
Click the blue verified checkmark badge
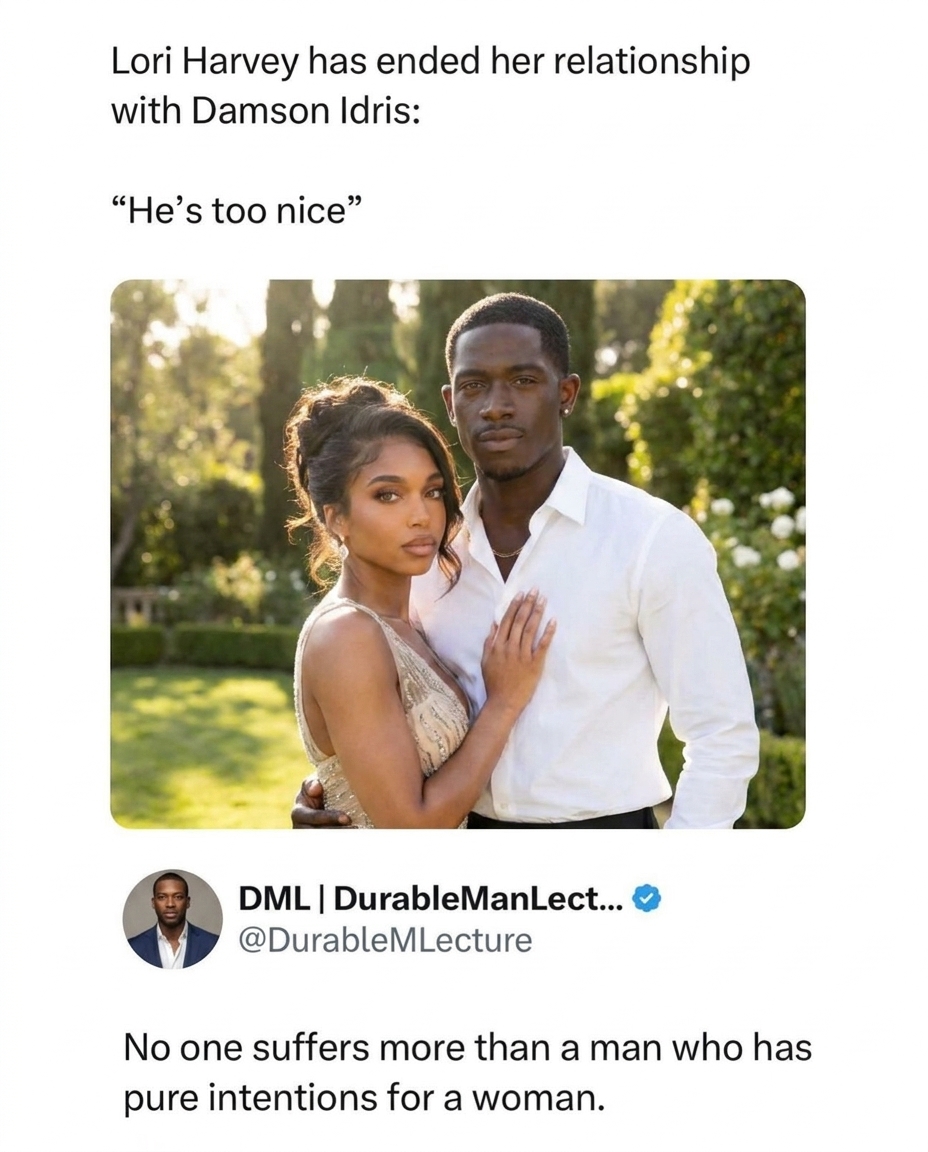(648, 900)
